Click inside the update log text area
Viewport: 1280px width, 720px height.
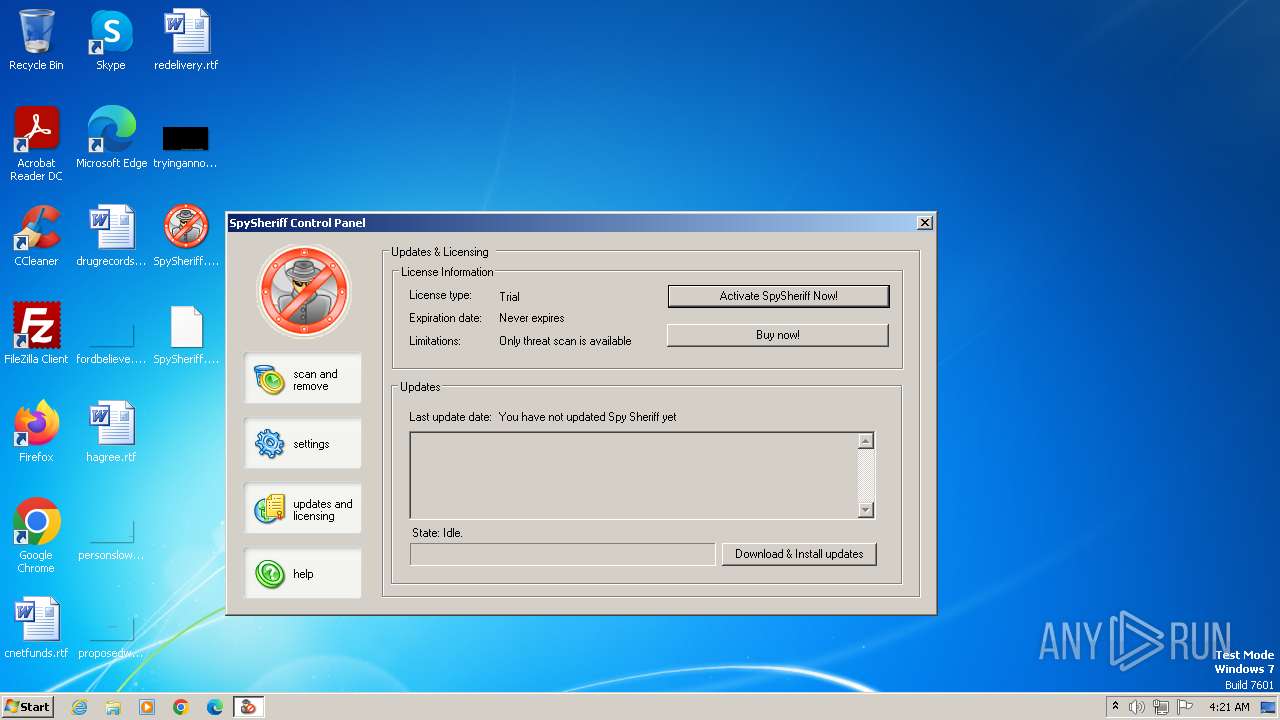click(x=634, y=476)
